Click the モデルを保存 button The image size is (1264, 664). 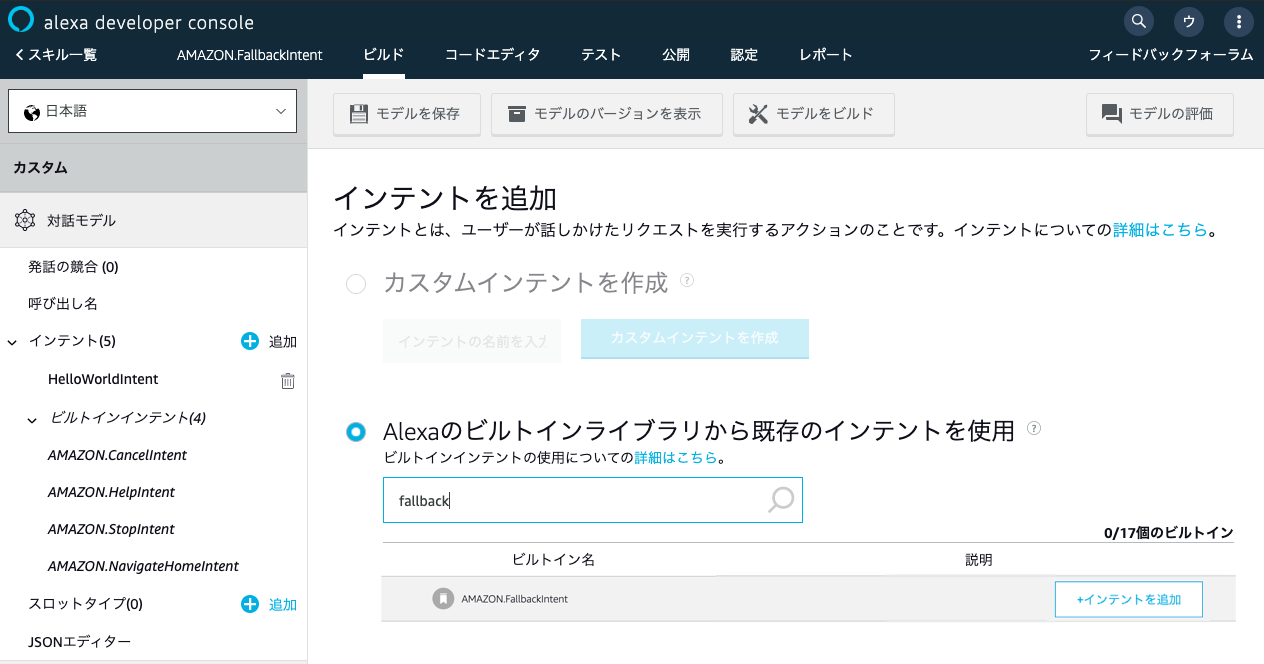pyautogui.click(x=406, y=114)
